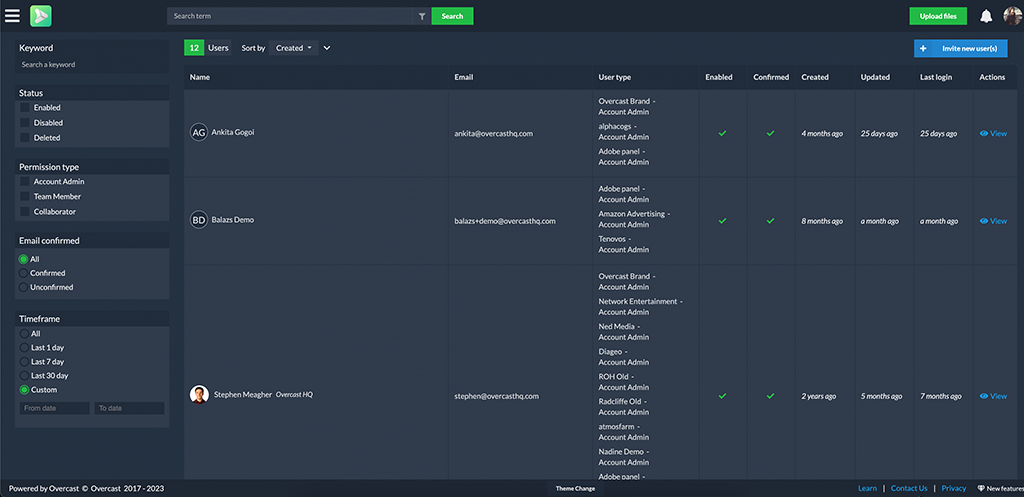This screenshot has width=1024, height=497.
Task: Check the Team Member permission filter
Action: [x=25, y=197]
